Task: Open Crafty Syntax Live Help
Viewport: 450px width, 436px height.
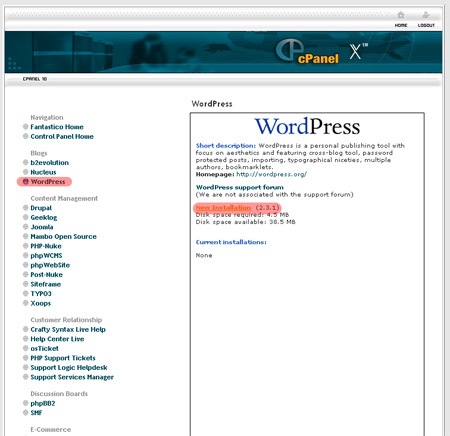Action: coord(68,329)
